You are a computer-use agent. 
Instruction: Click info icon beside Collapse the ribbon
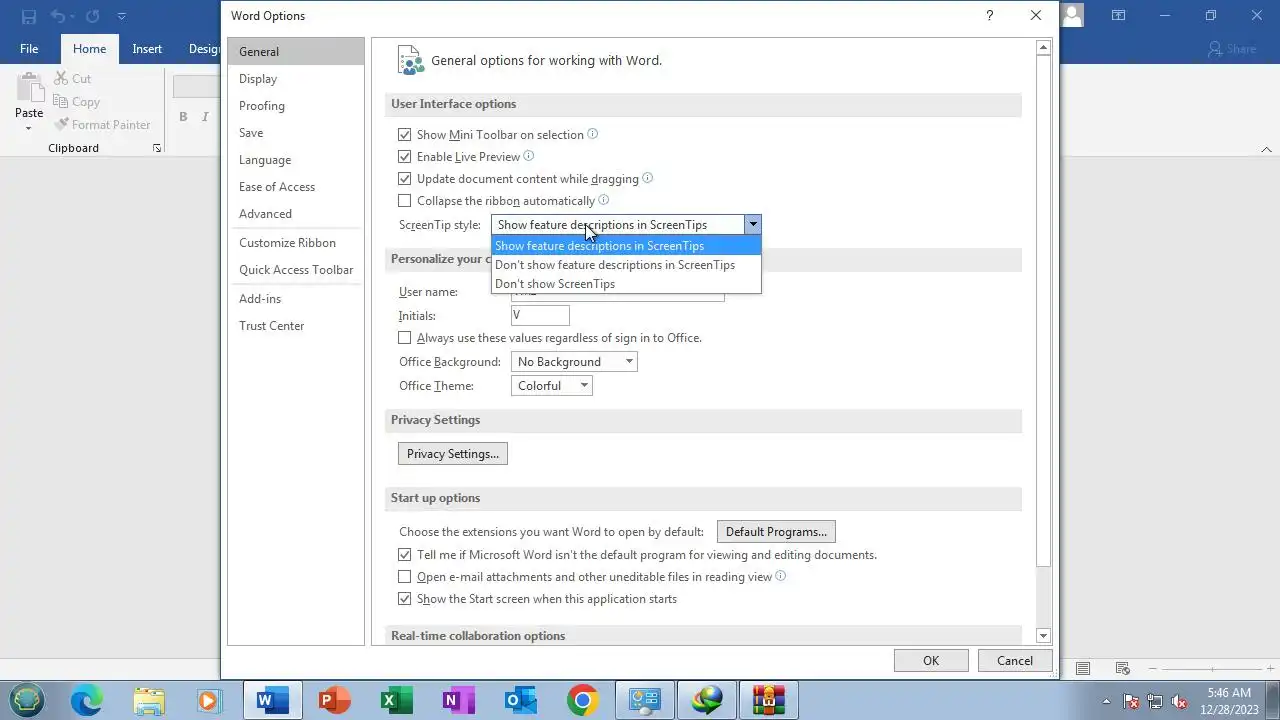click(x=603, y=200)
